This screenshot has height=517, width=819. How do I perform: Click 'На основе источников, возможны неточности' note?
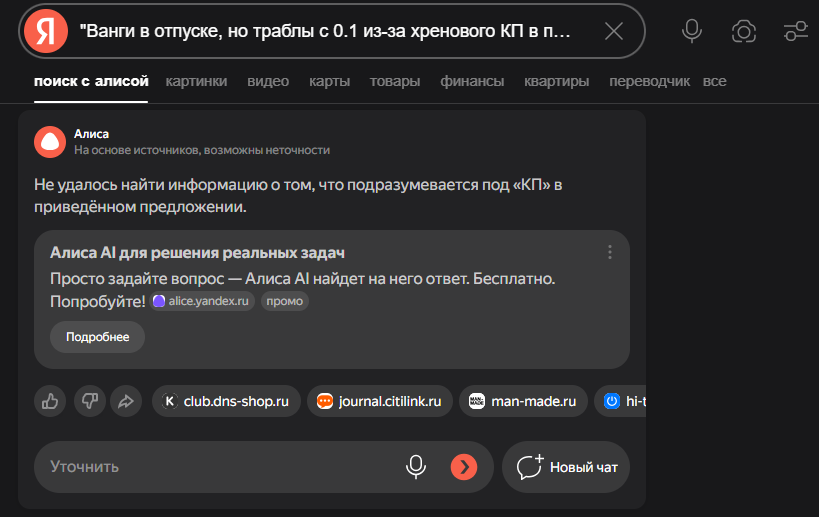click(x=202, y=150)
